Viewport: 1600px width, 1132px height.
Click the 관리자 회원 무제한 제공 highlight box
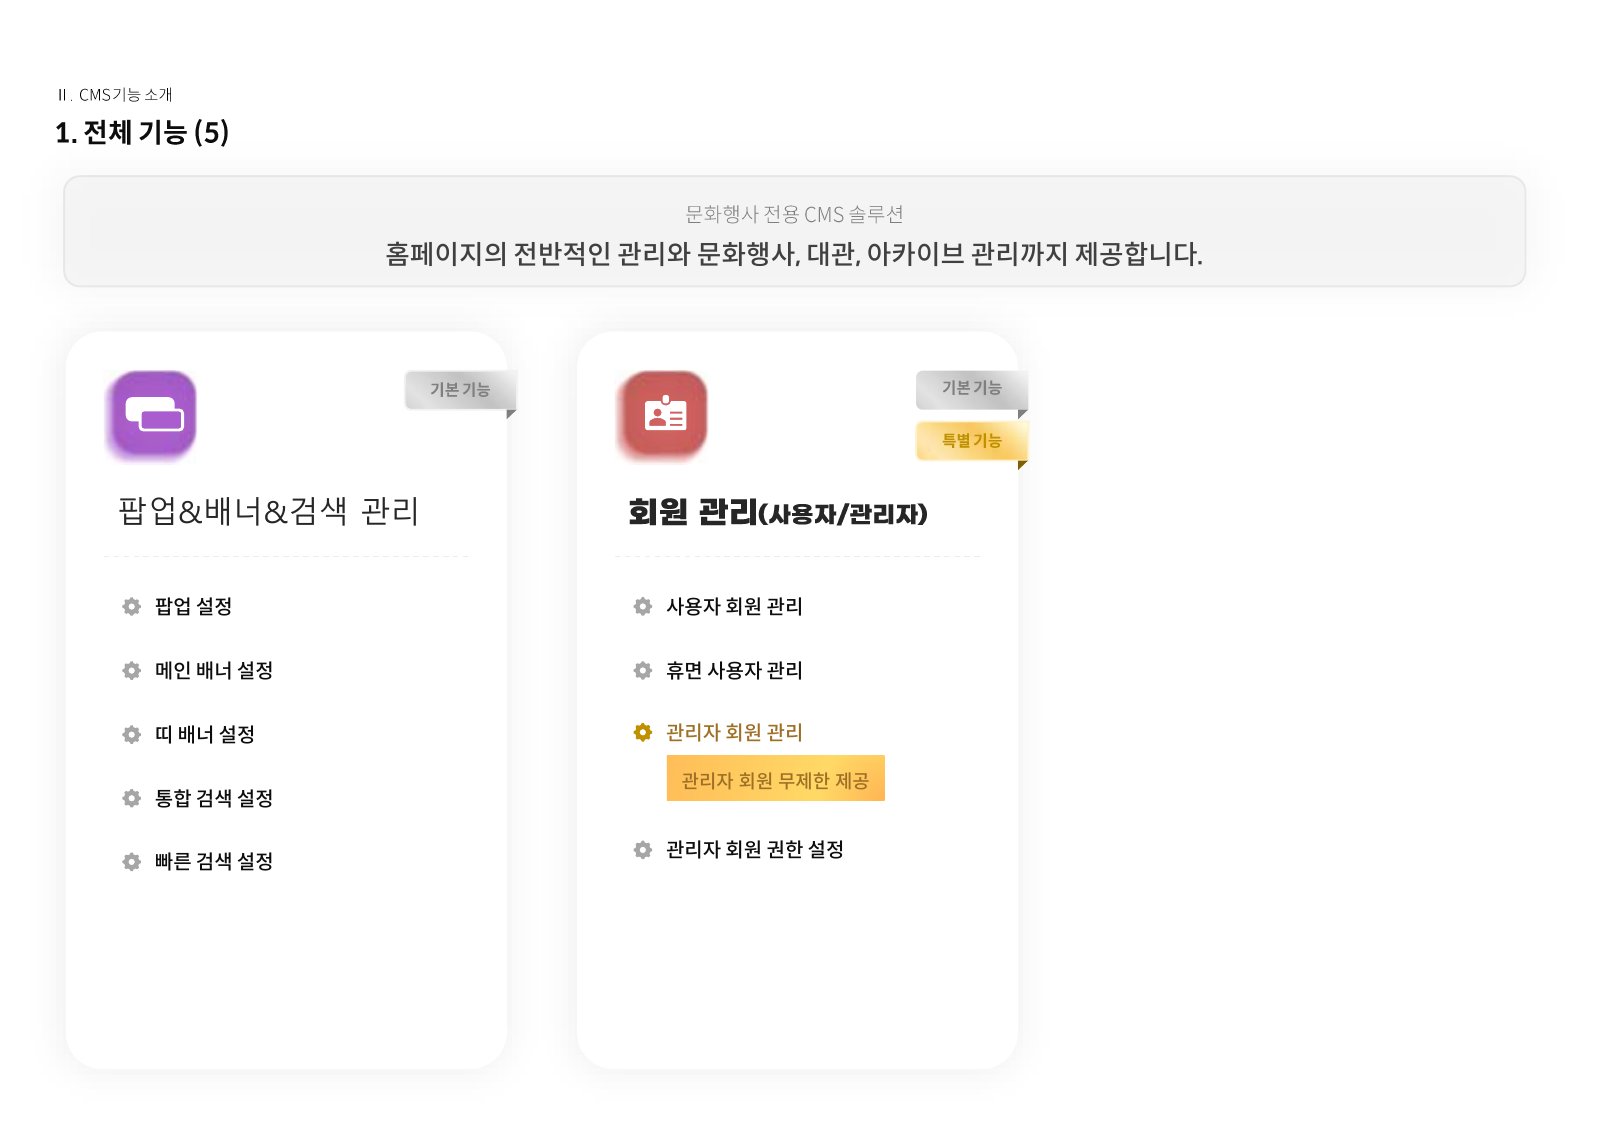pos(775,779)
